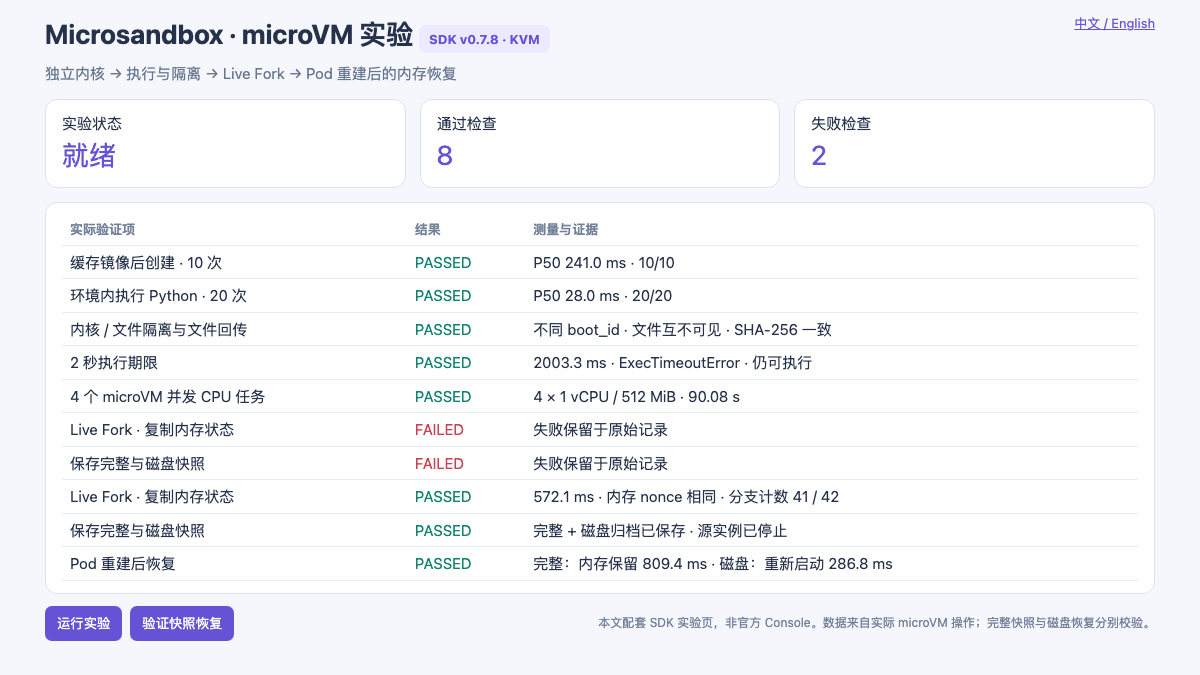Viewport: 1200px width, 675px height.
Task: Click the 就绪 status value
Action: (x=89, y=155)
